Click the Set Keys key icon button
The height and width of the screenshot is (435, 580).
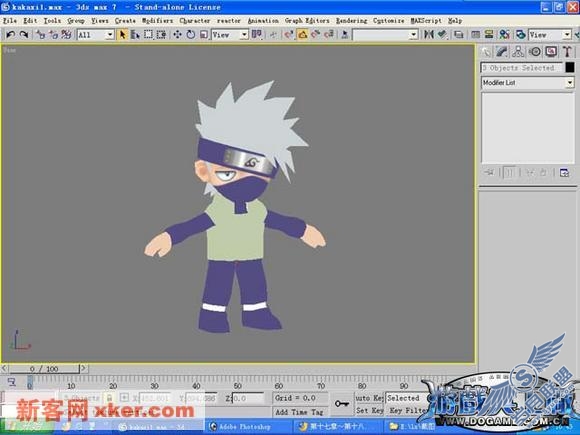341,404
